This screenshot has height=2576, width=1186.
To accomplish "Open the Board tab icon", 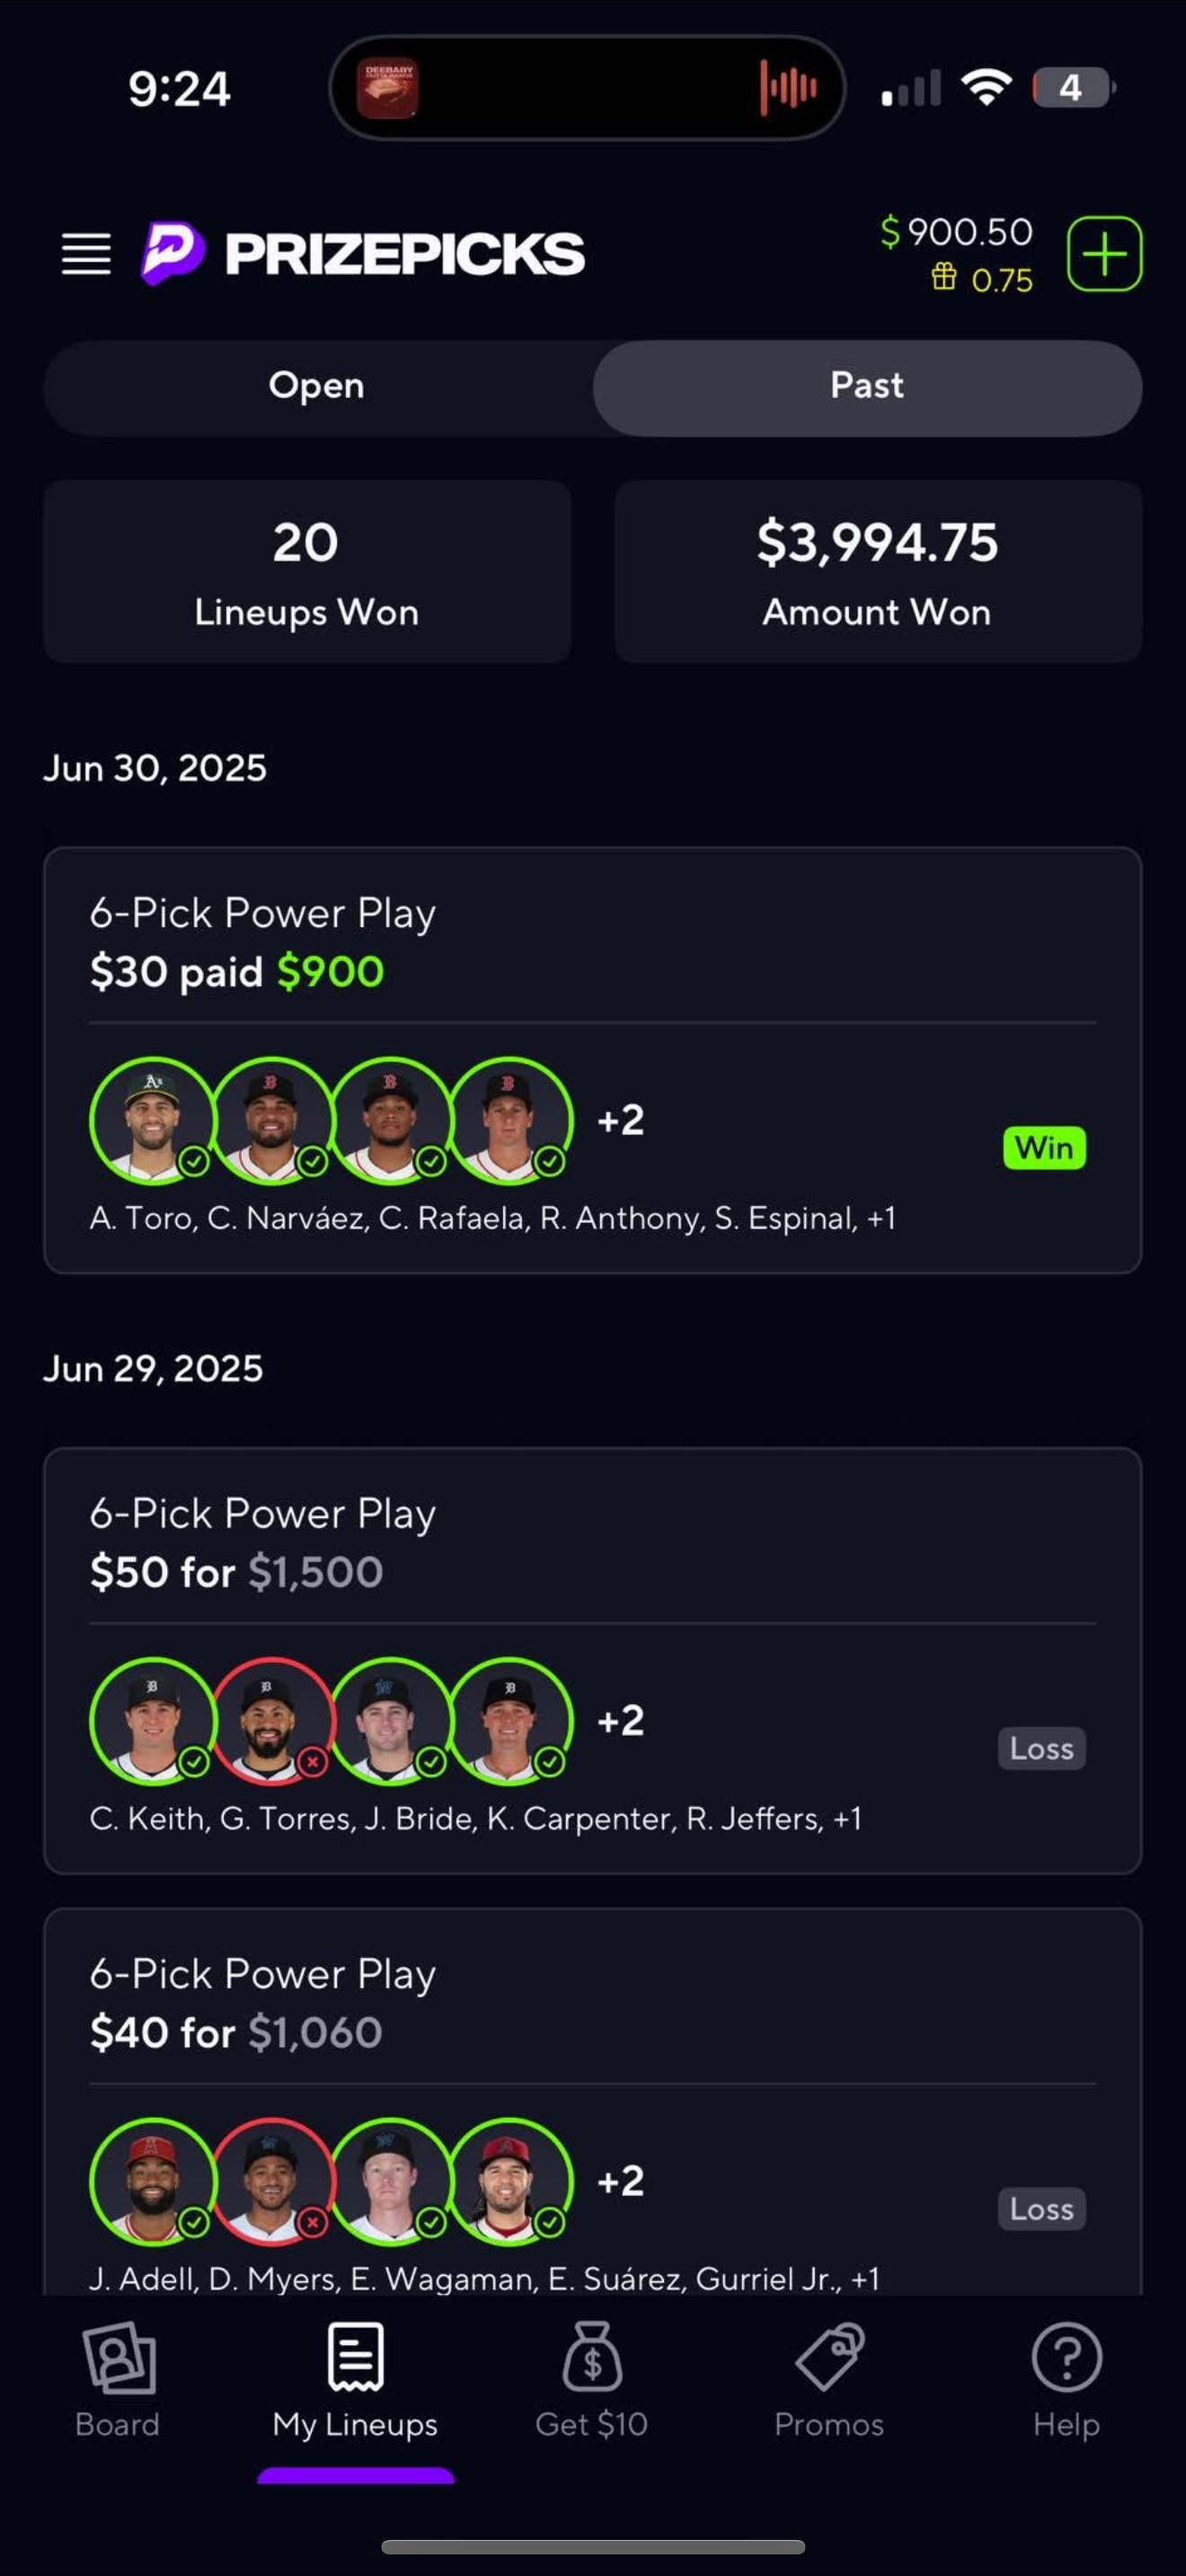I will click(118, 2360).
